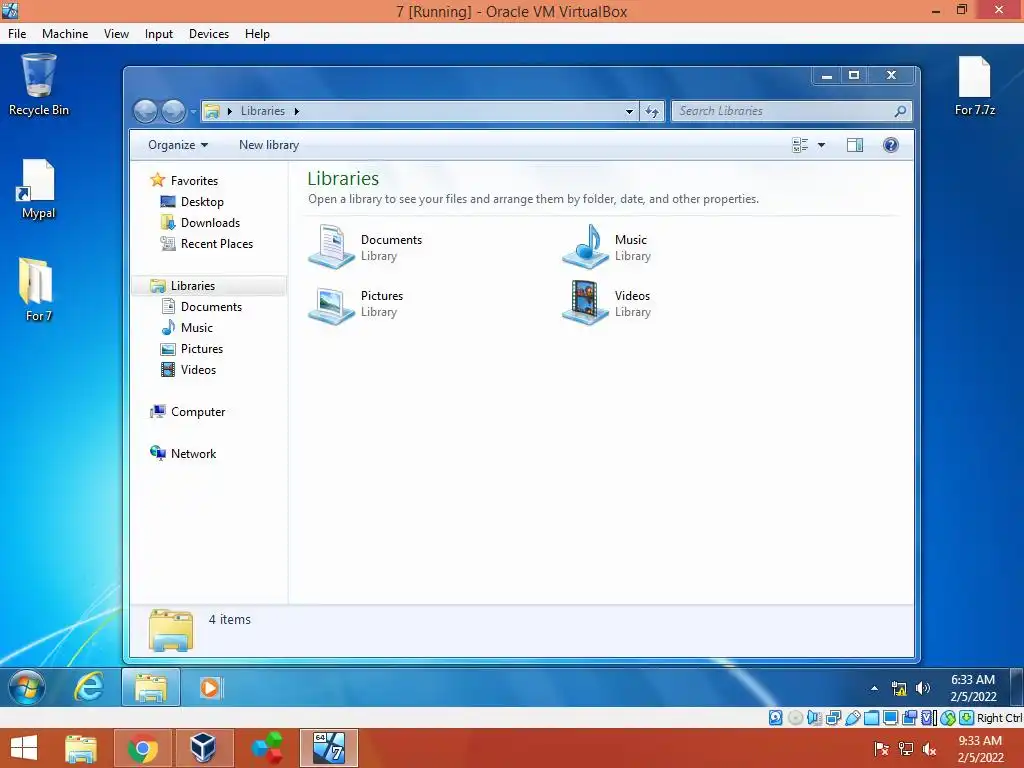
Task: Show hidden icons in the guest tray
Action: click(x=874, y=688)
